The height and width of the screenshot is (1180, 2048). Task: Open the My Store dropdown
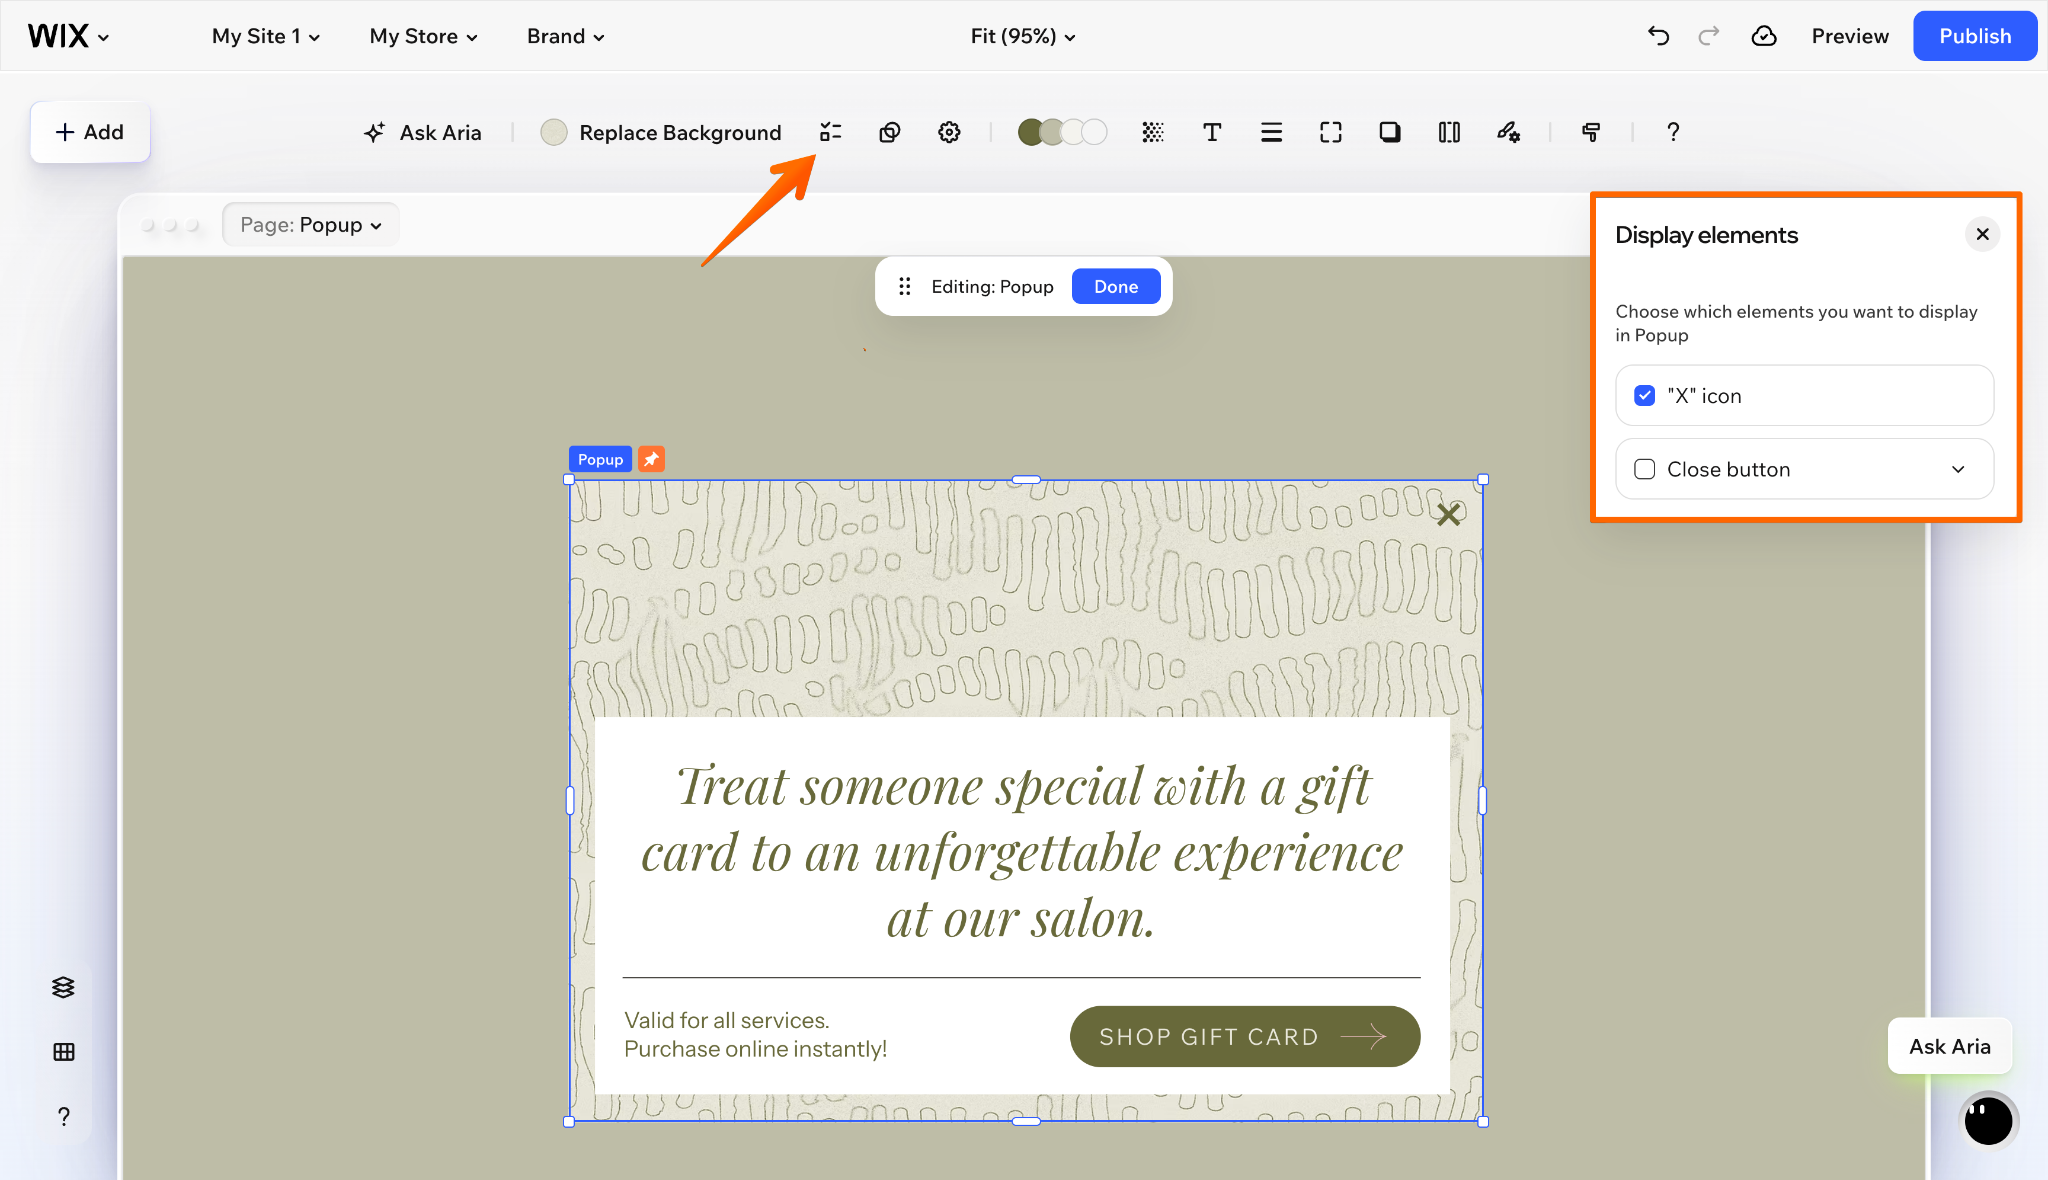coord(423,36)
